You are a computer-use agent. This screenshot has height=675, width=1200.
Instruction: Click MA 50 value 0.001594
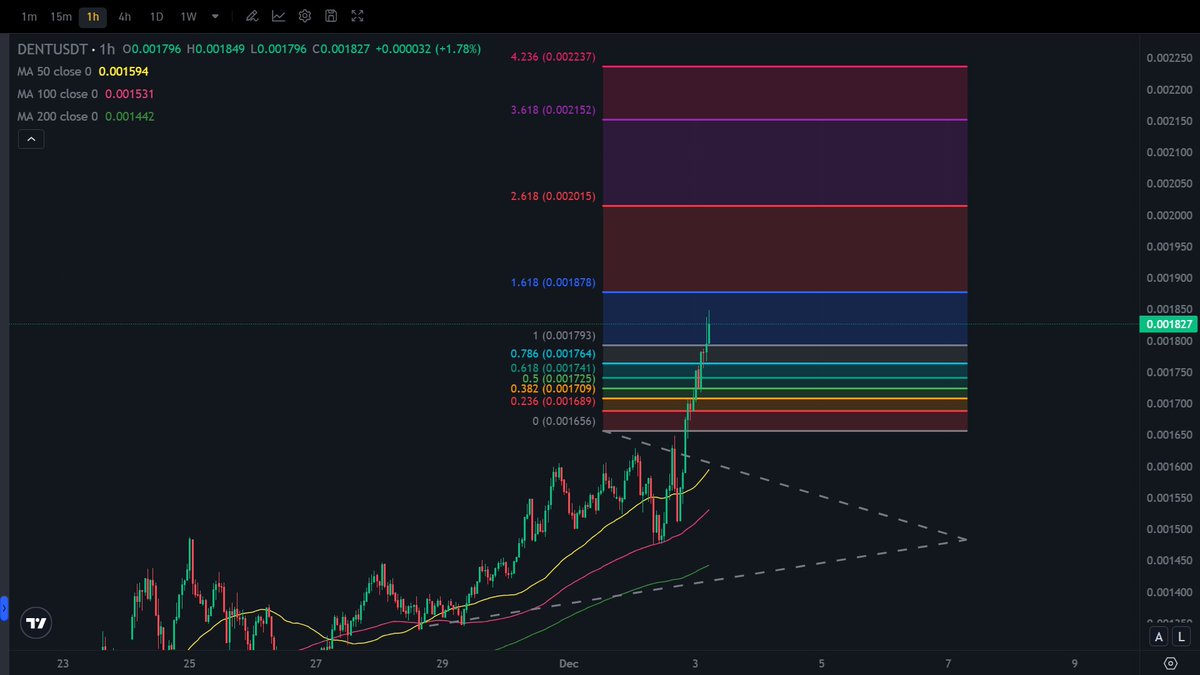point(124,71)
